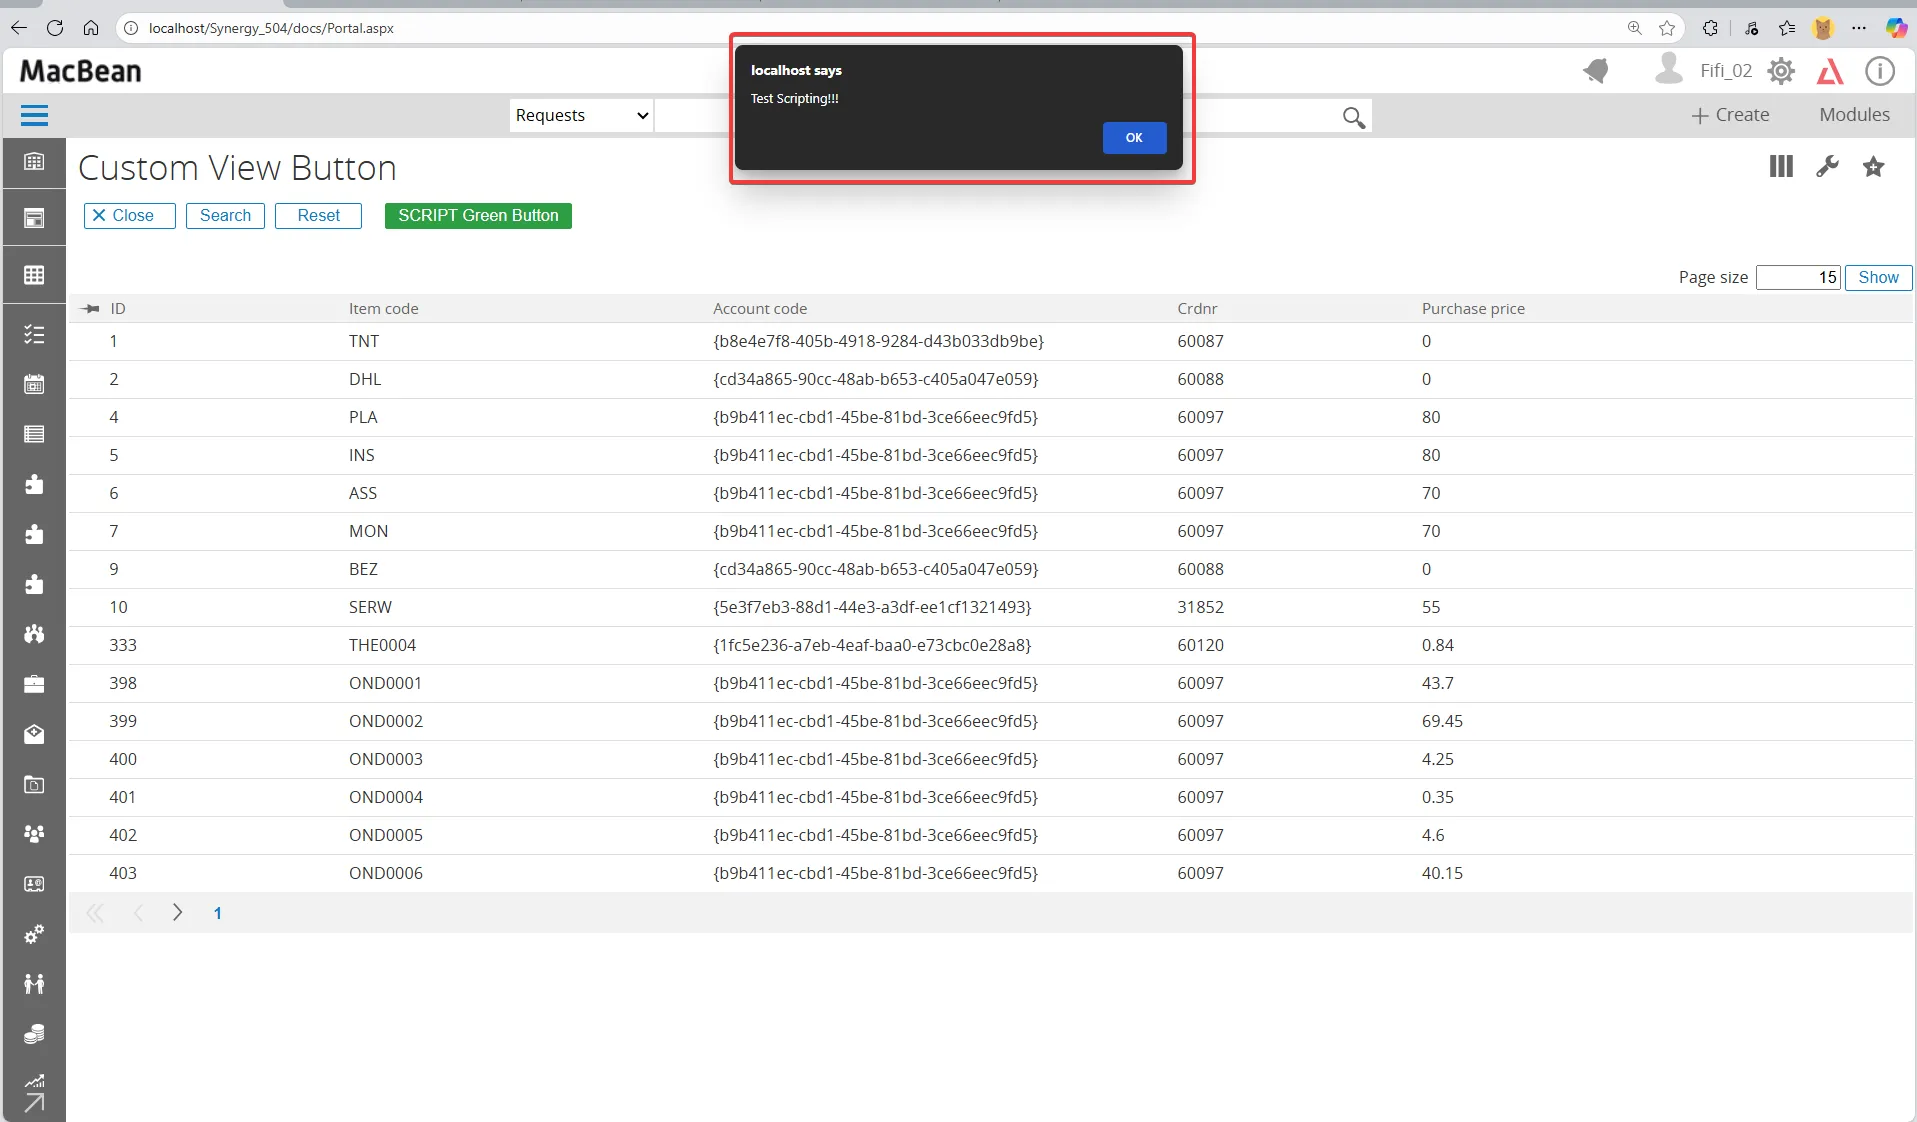Add page to favorites via star icon
This screenshot has height=1122, width=1917.
click(1873, 166)
